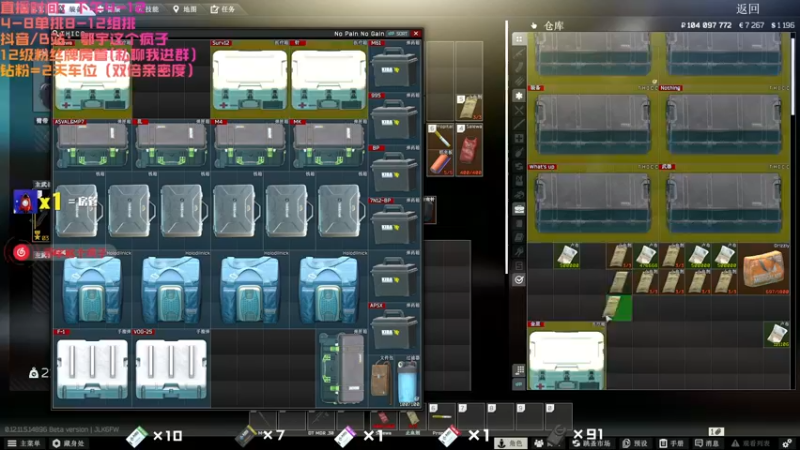Select the F-1 grenade case
Screen dimensions: 800x450
click(92, 368)
